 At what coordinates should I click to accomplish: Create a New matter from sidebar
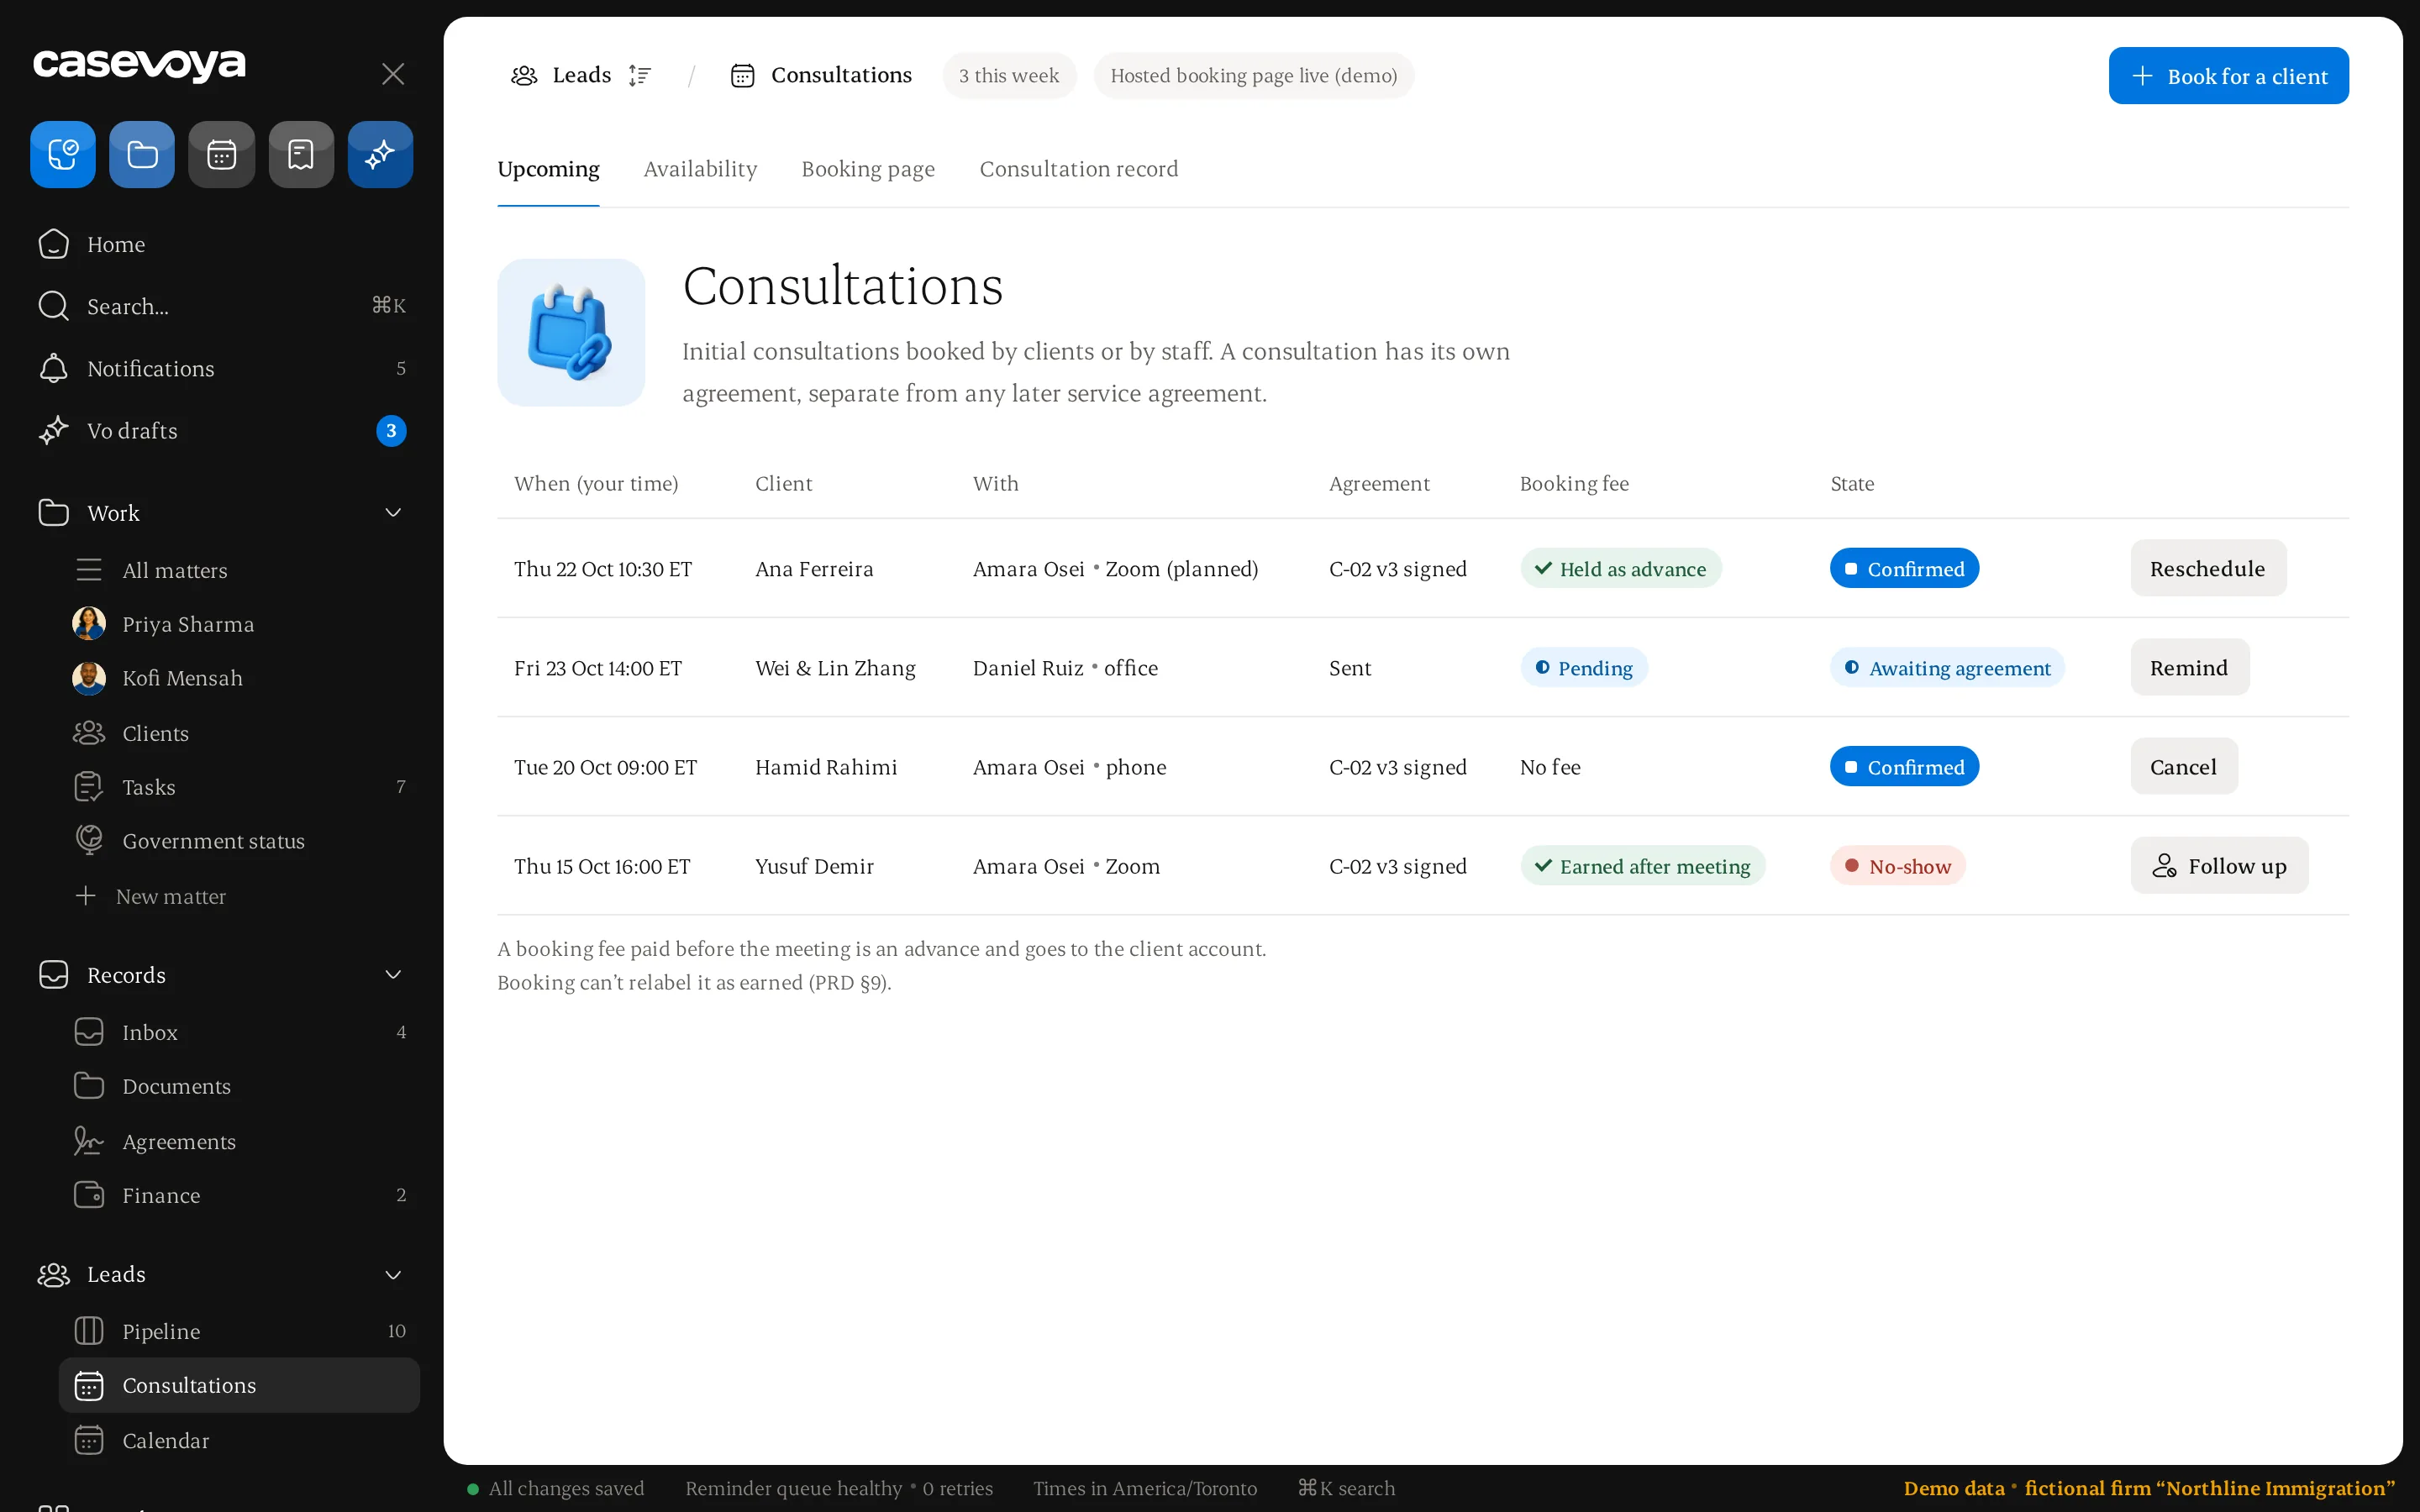(239, 896)
